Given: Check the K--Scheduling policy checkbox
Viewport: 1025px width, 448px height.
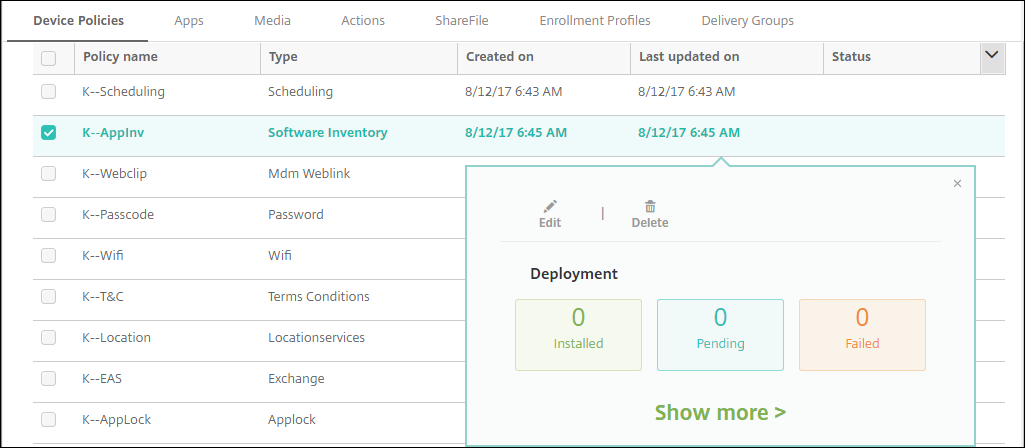Looking at the screenshot, I should coord(49,91).
